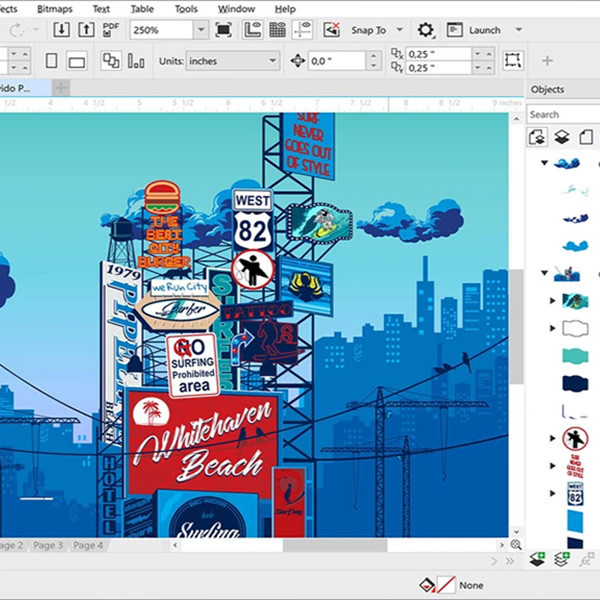Activate the full-screen preview icon
Viewport: 600px width, 600px height.
(223, 30)
